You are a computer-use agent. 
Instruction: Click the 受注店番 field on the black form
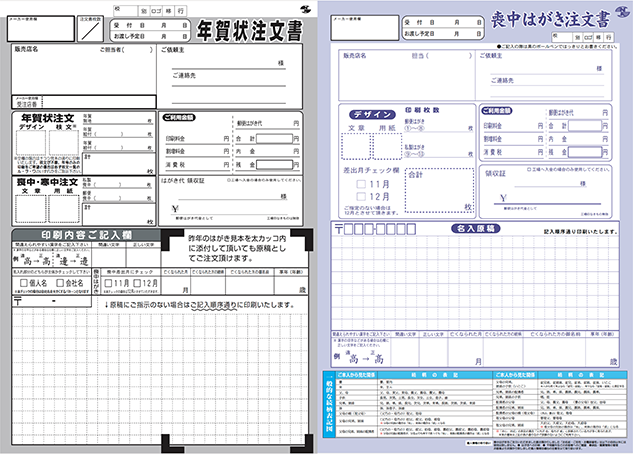[x=60, y=103]
